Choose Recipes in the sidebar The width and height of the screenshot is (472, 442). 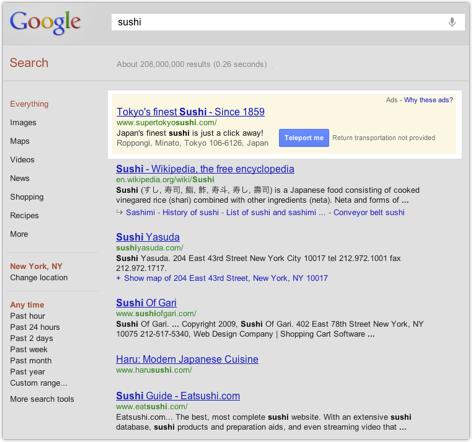click(24, 216)
